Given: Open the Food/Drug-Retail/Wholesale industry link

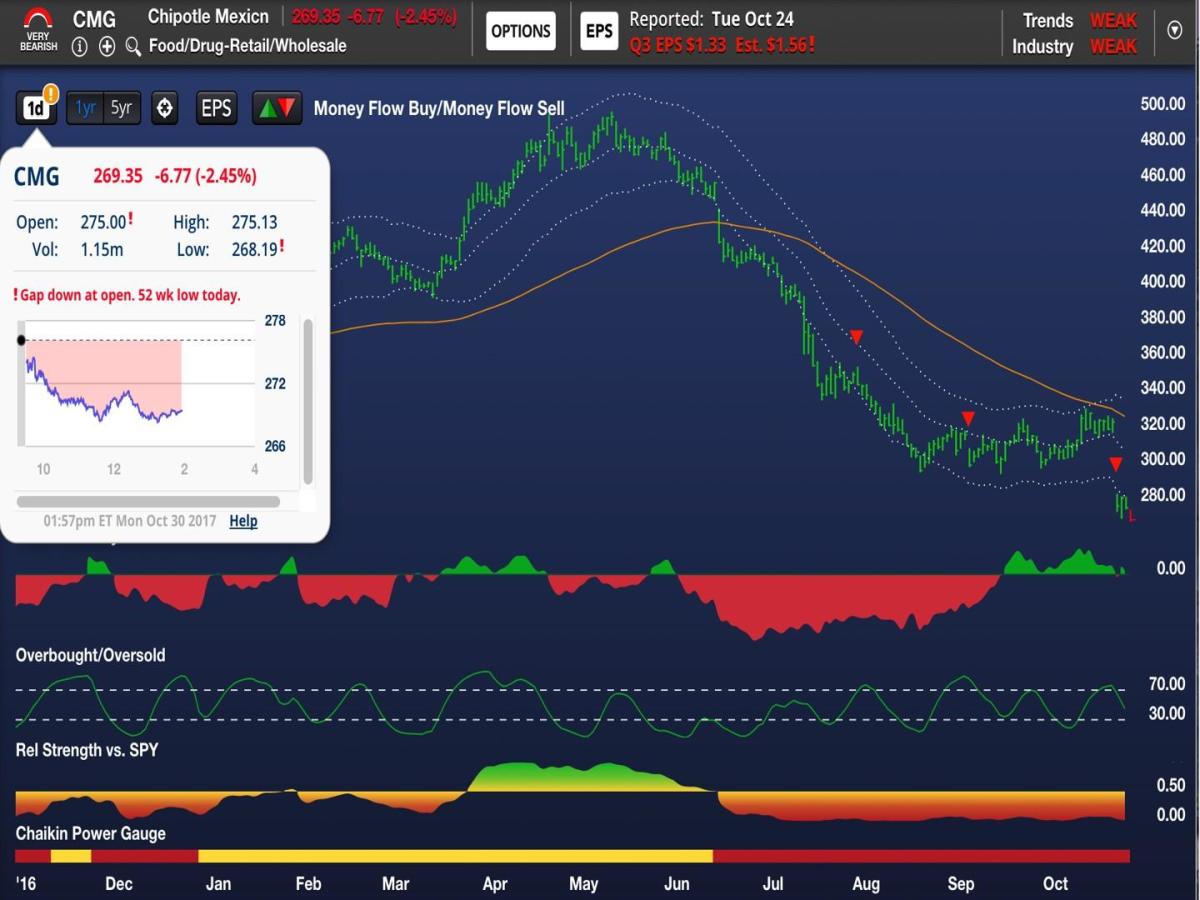Looking at the screenshot, I should [x=247, y=46].
